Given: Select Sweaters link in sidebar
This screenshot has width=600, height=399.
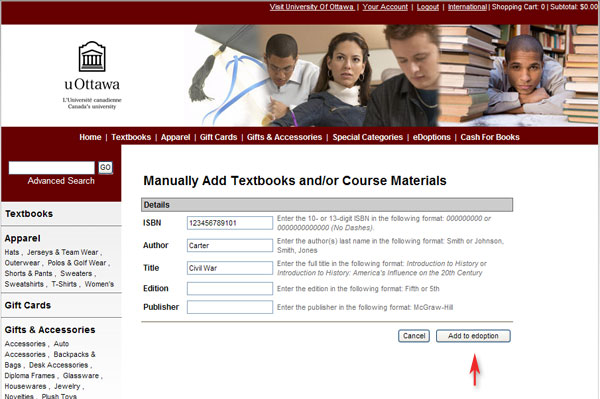Looking at the screenshot, I should click(x=76, y=274).
